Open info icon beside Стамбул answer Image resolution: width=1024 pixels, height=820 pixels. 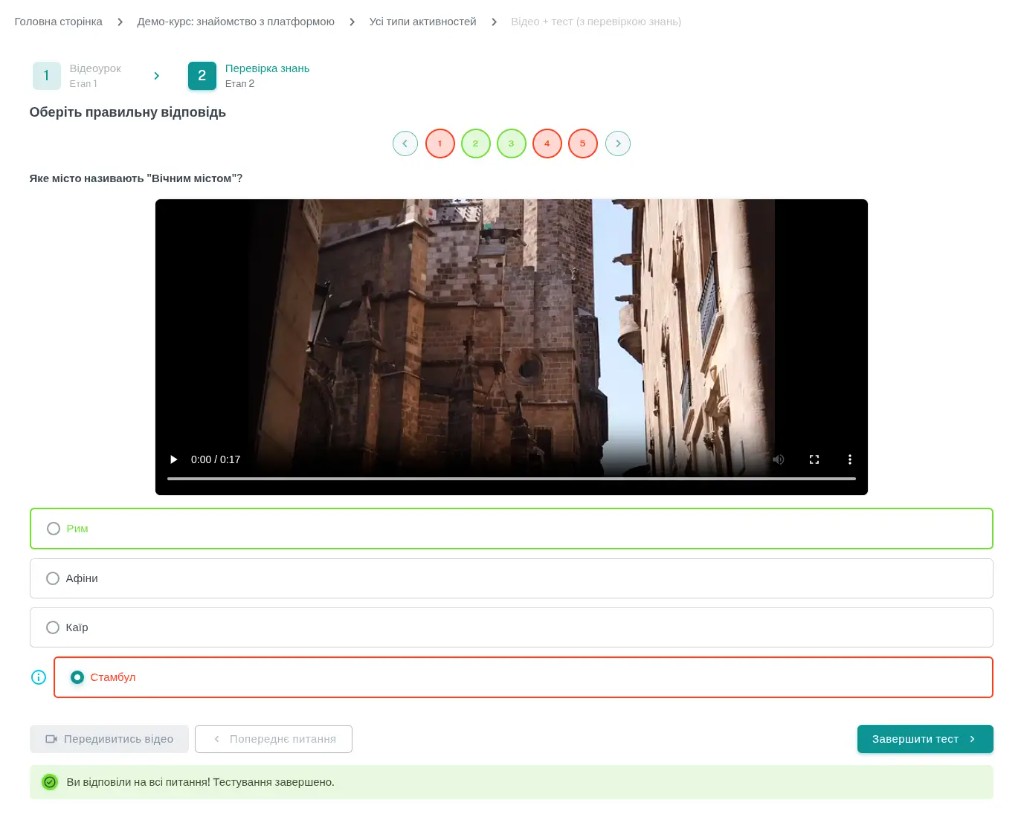click(x=39, y=678)
